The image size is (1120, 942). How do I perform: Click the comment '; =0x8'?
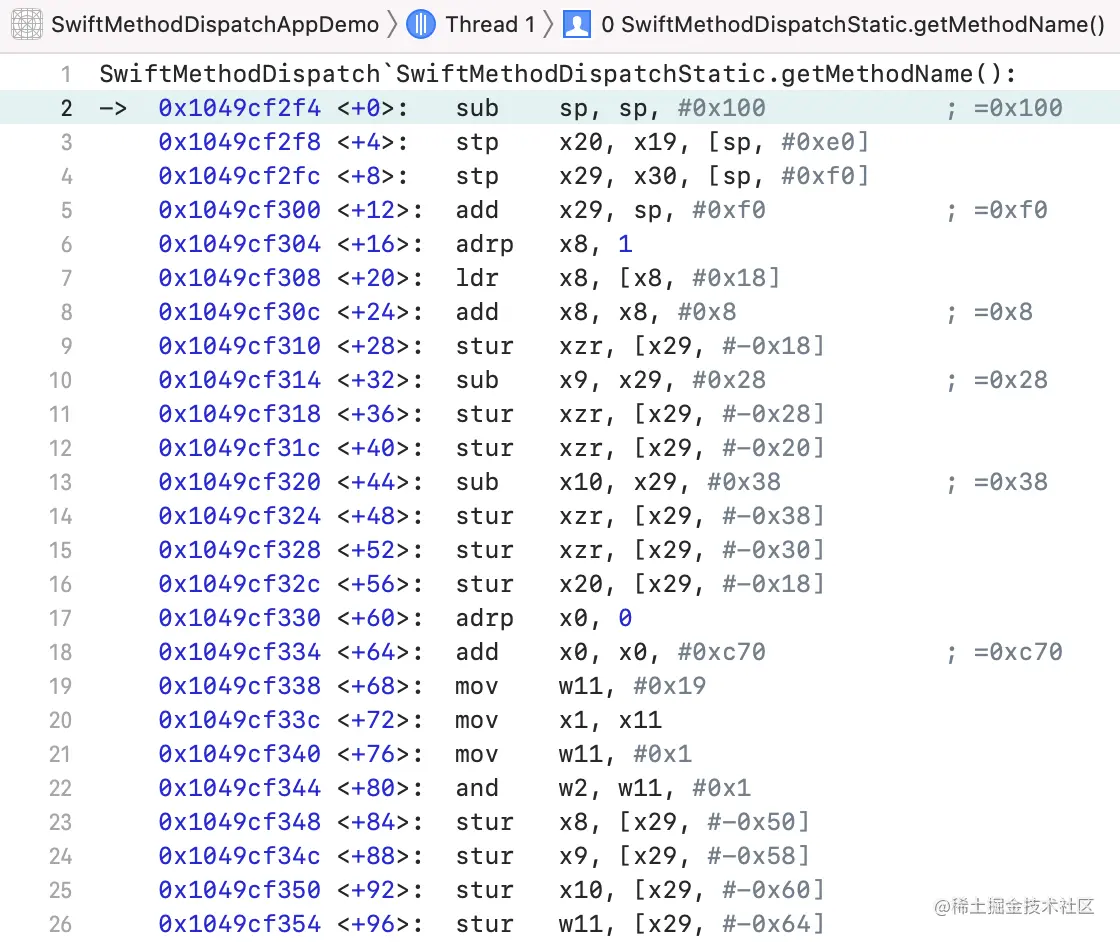[989, 312]
